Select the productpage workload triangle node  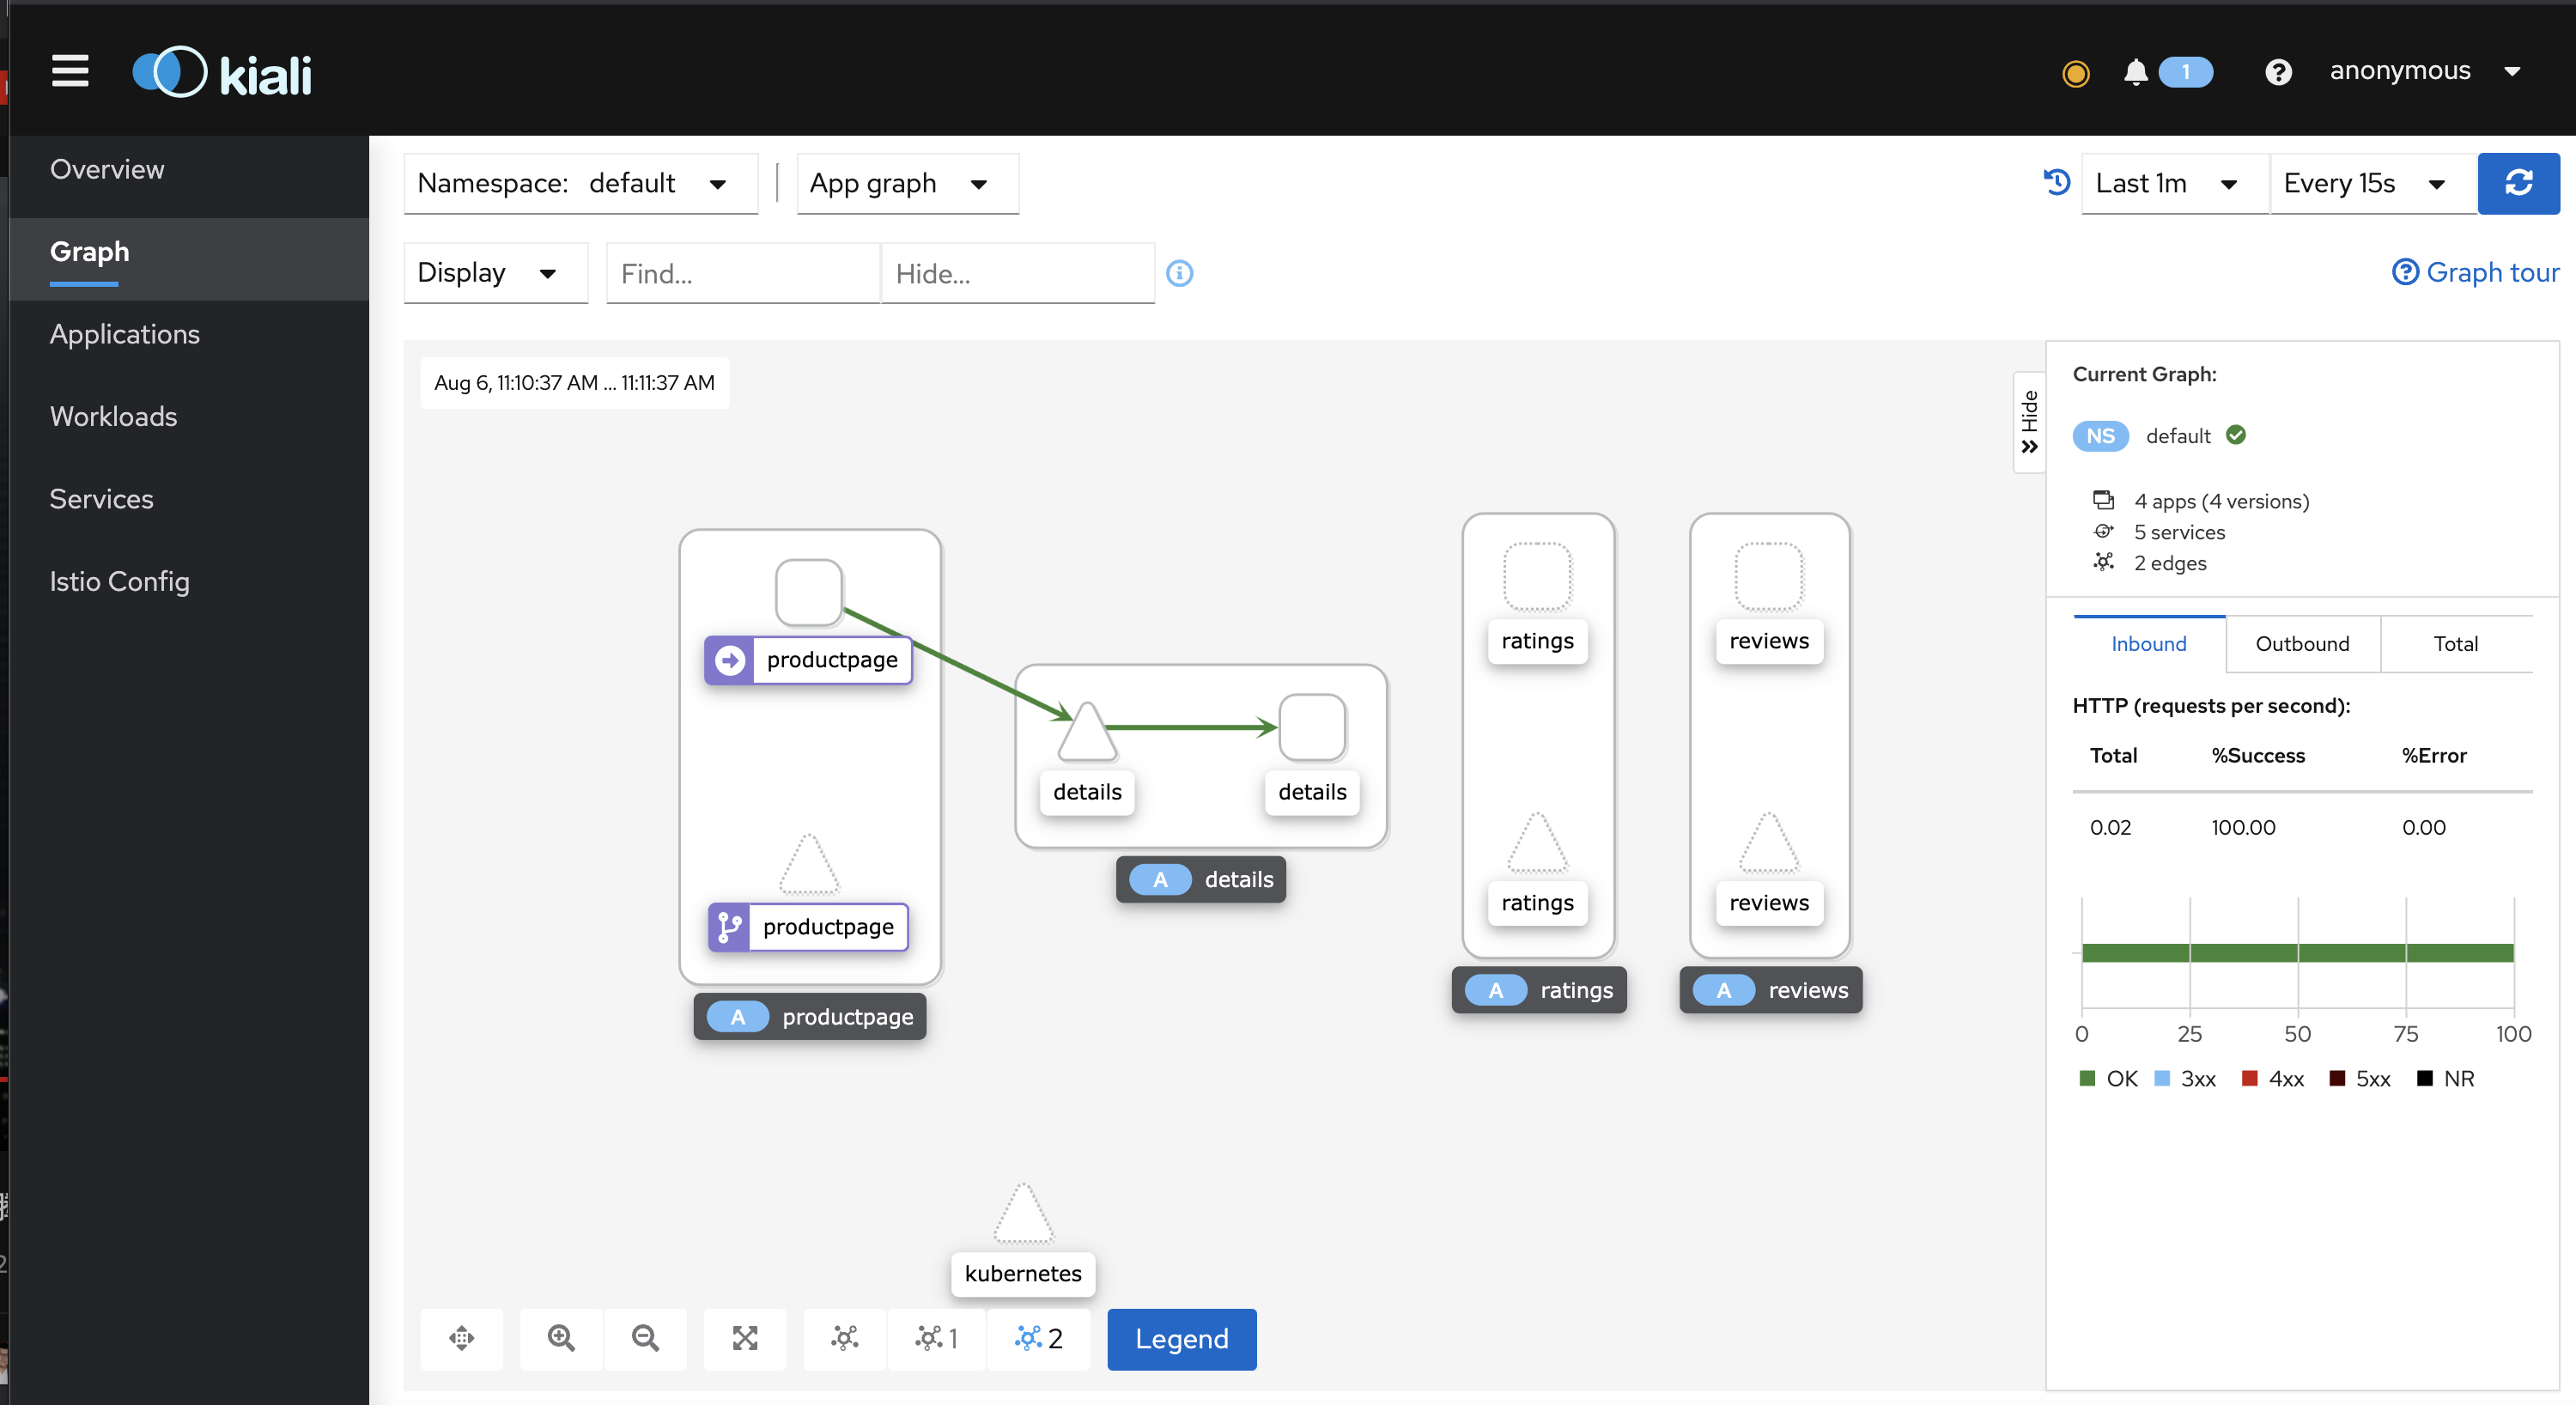tap(809, 863)
